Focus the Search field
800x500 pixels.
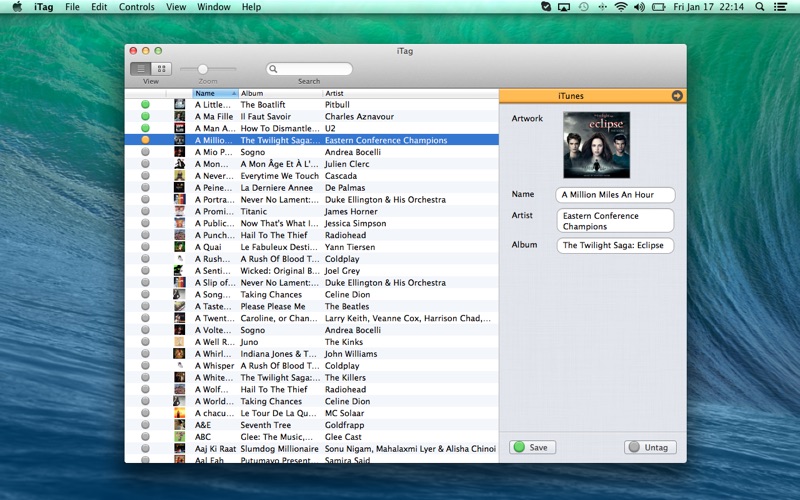[309, 69]
